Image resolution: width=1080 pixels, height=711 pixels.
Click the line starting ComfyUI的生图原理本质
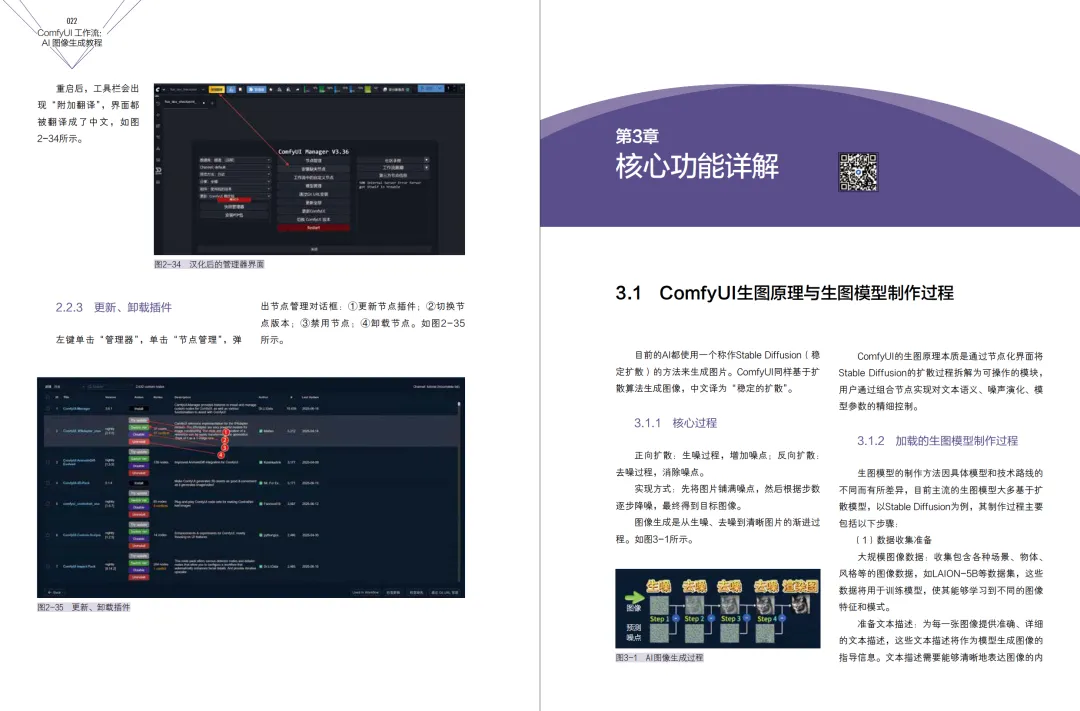(950, 356)
